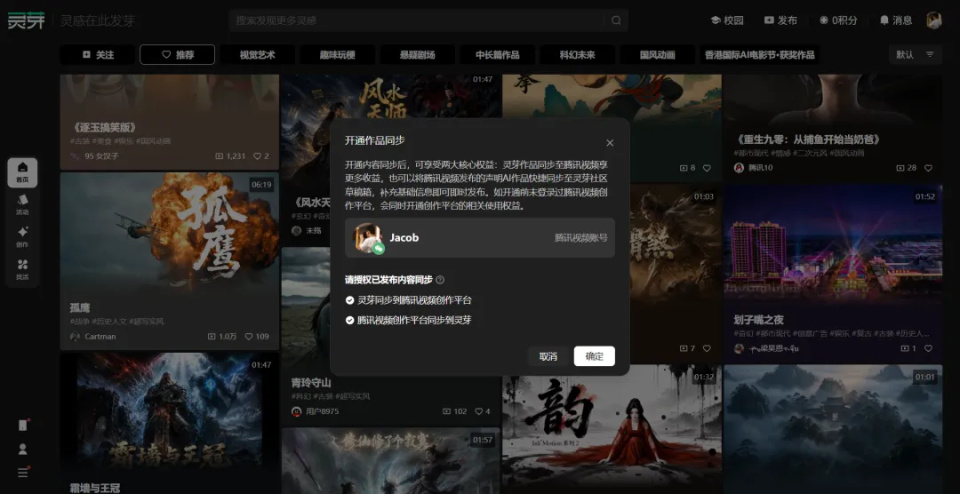This screenshot has width=960, height=494.
Task: Open the hamburger menu icon in sidebar
Action: click(x=23, y=473)
